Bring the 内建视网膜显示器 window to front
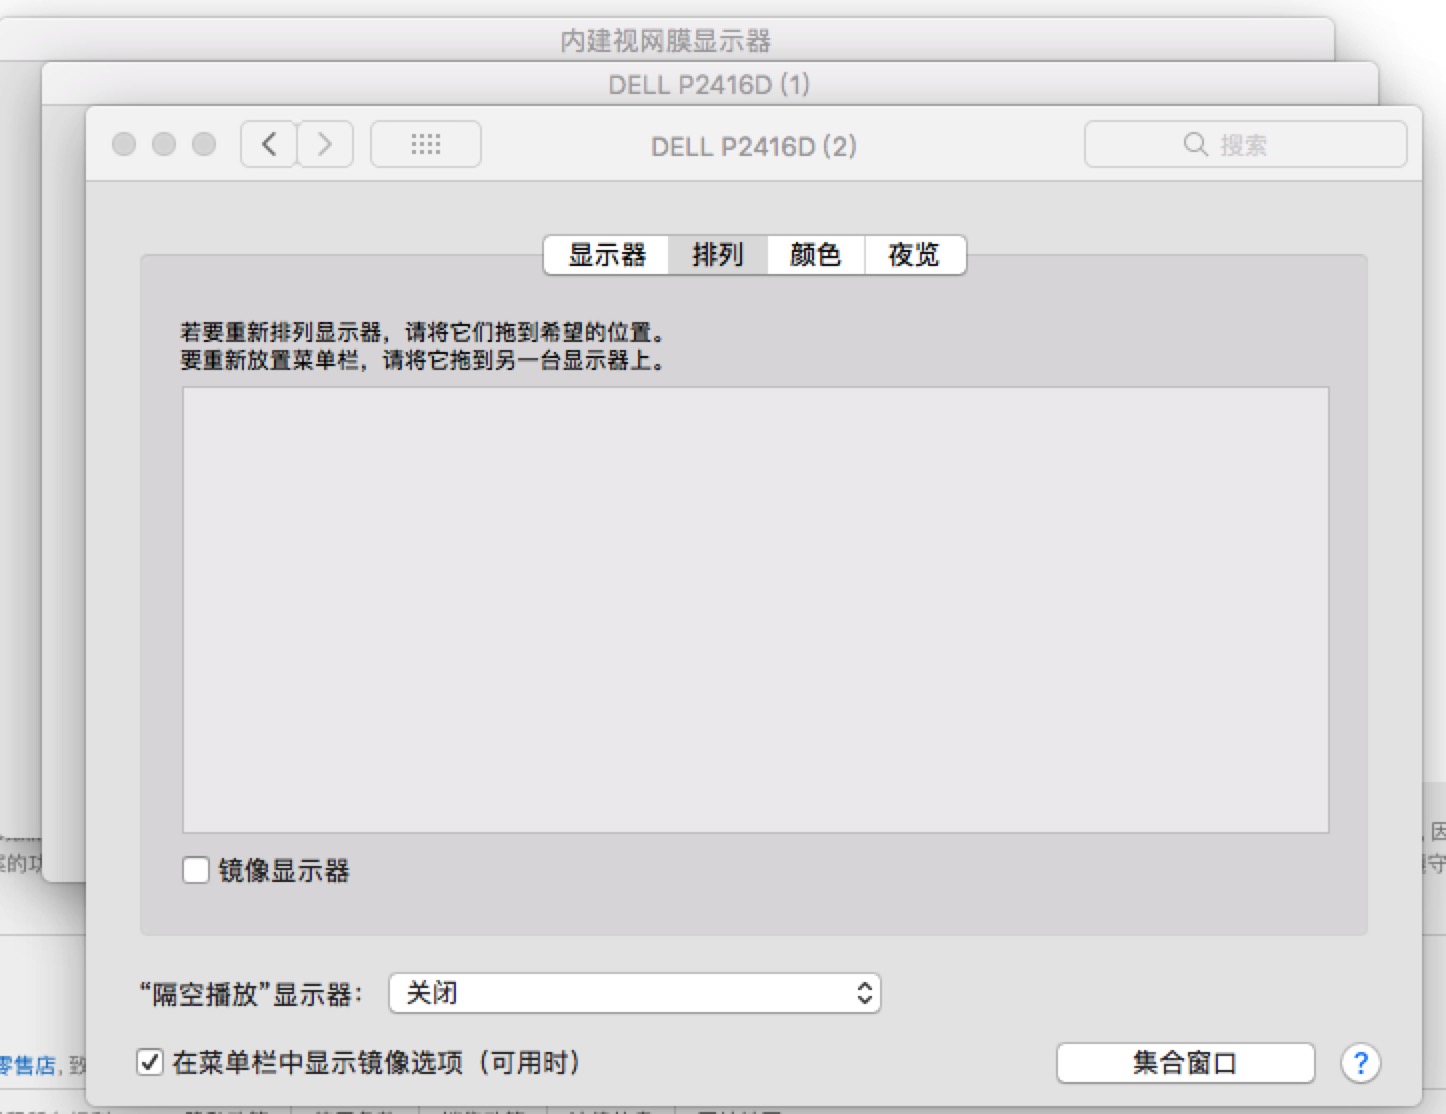The image size is (1446, 1114). click(666, 40)
